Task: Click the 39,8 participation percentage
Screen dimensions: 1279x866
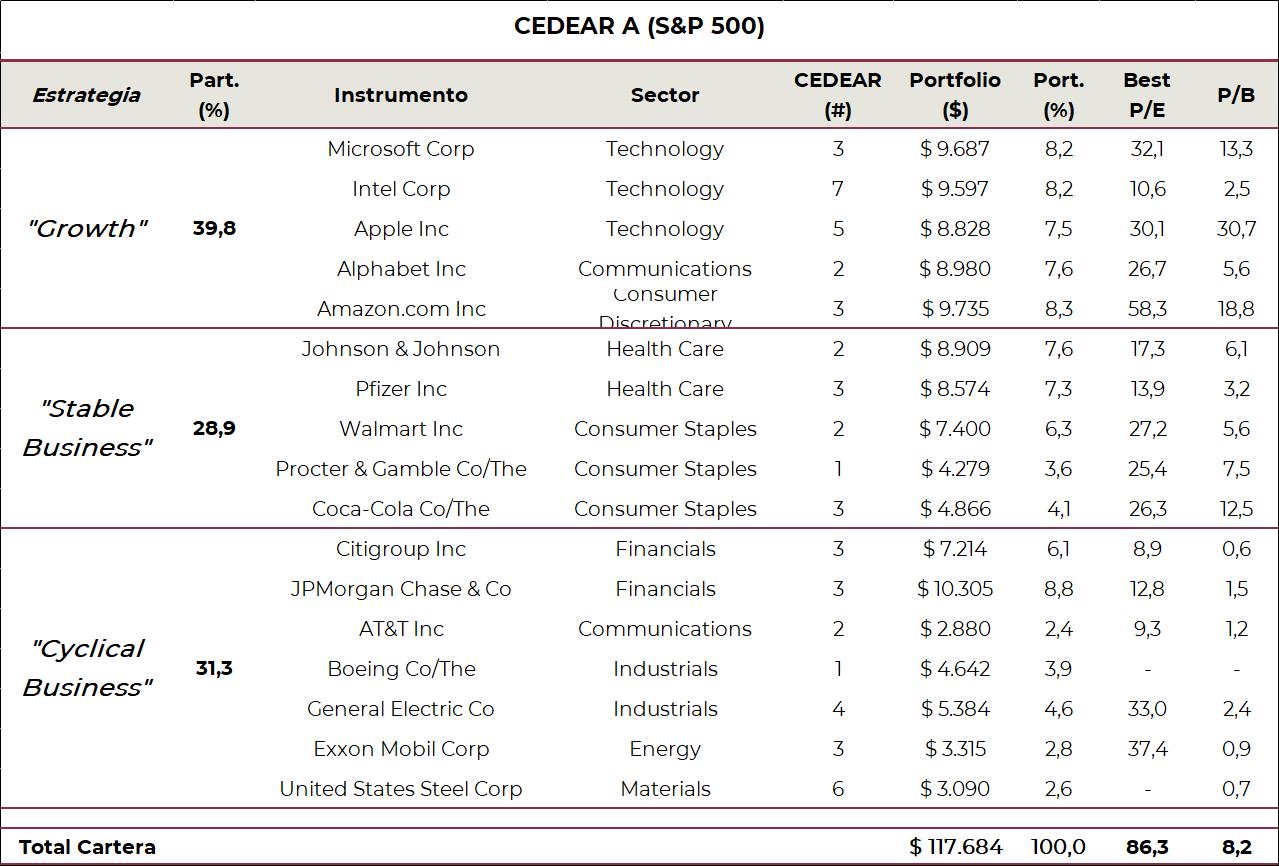Action: coord(214,229)
